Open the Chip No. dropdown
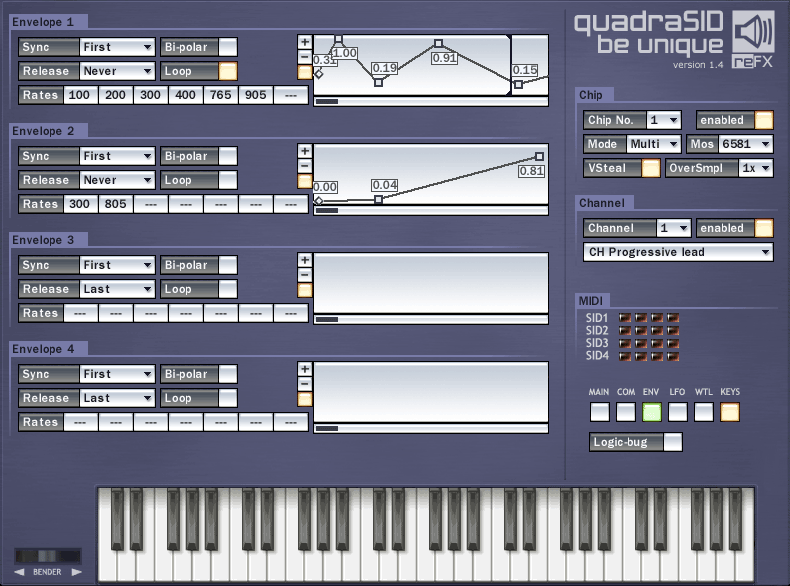 pyautogui.click(x=664, y=120)
